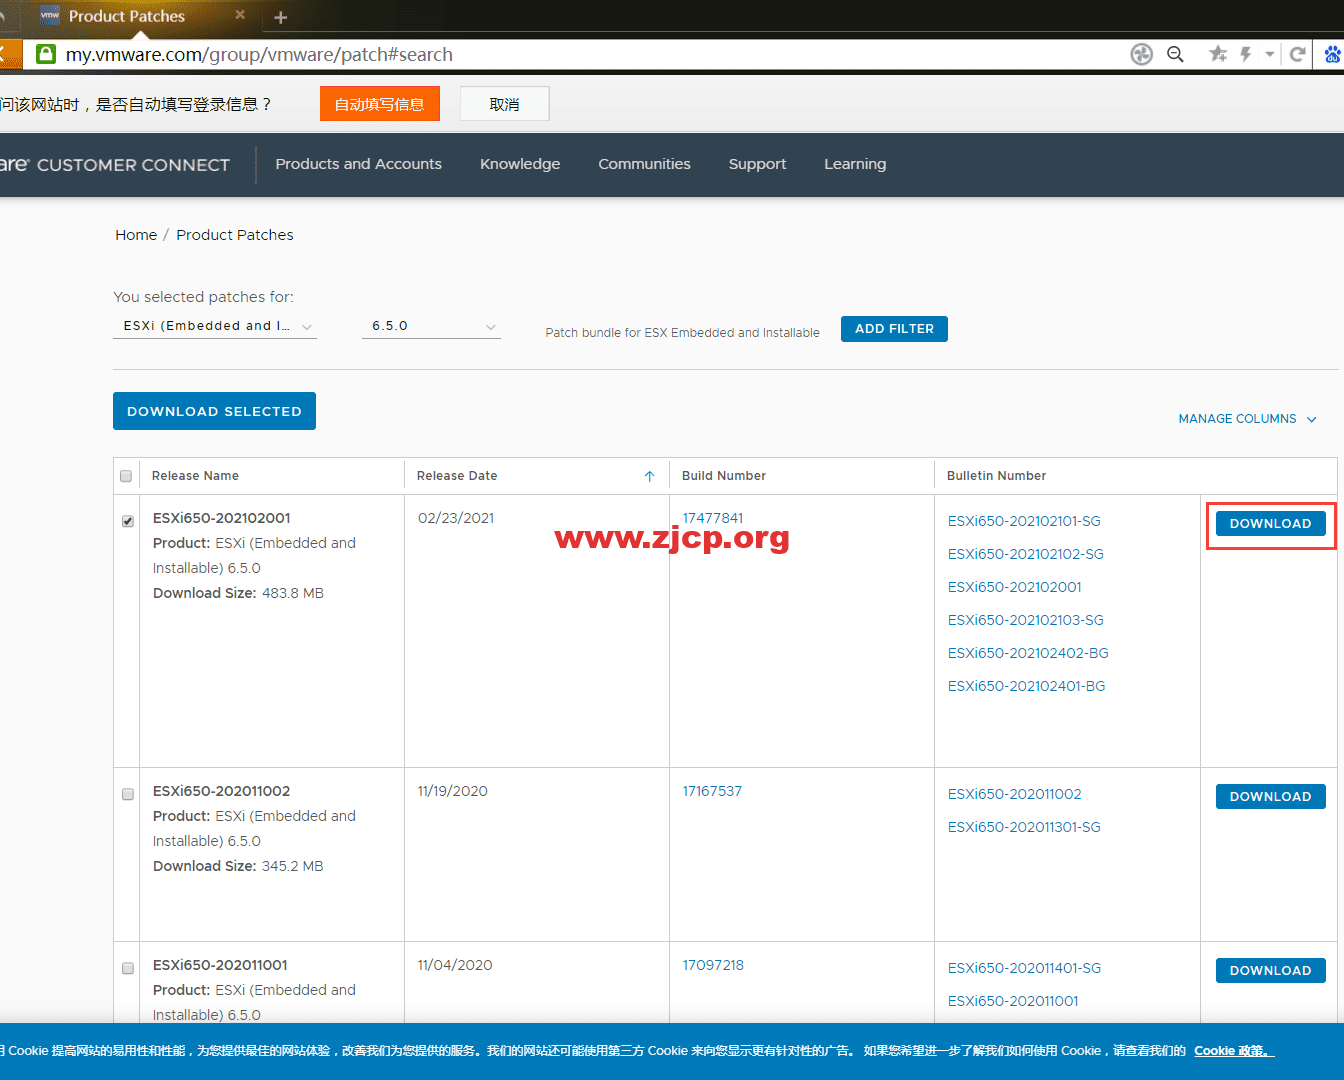Sort by Release Name column header
Screen dimensions: 1344x1080
tap(195, 476)
